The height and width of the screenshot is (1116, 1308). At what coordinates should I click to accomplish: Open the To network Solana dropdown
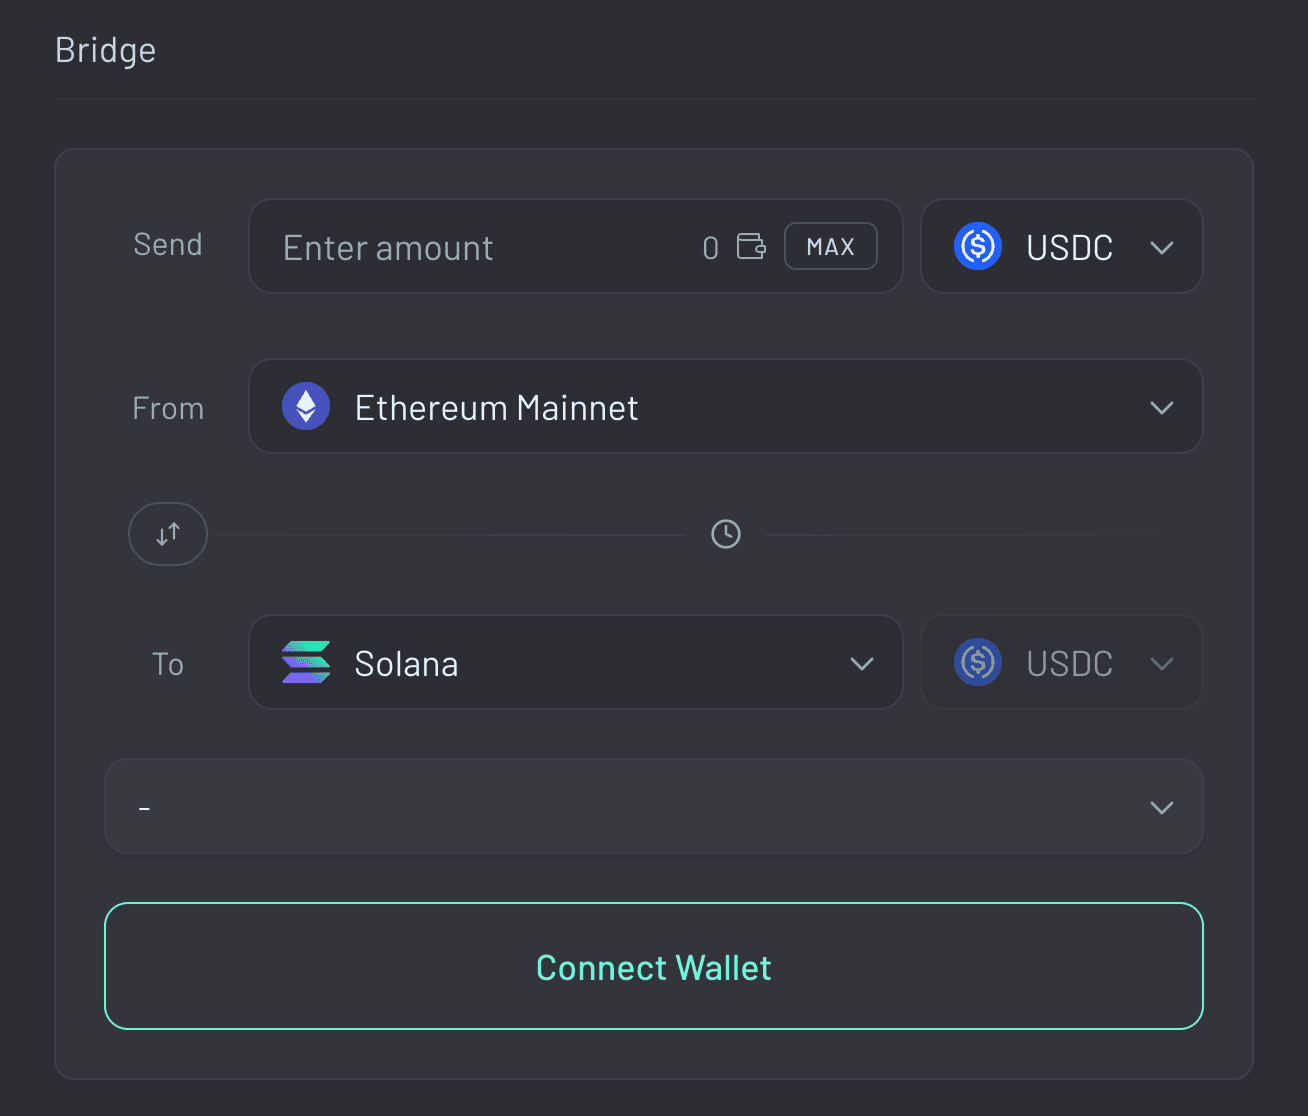[x=575, y=662]
